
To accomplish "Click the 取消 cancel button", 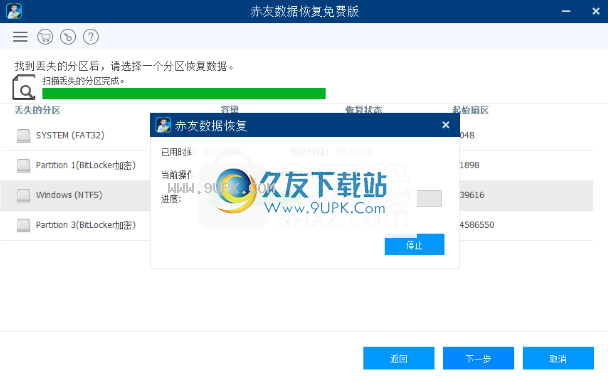I will (x=558, y=358).
